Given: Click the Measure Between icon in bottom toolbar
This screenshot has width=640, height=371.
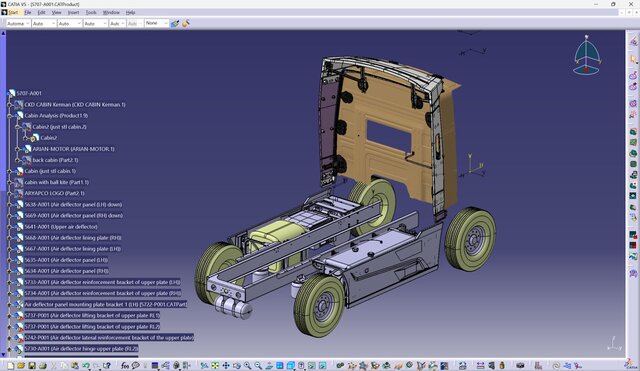Looking at the screenshot, I should 480,366.
